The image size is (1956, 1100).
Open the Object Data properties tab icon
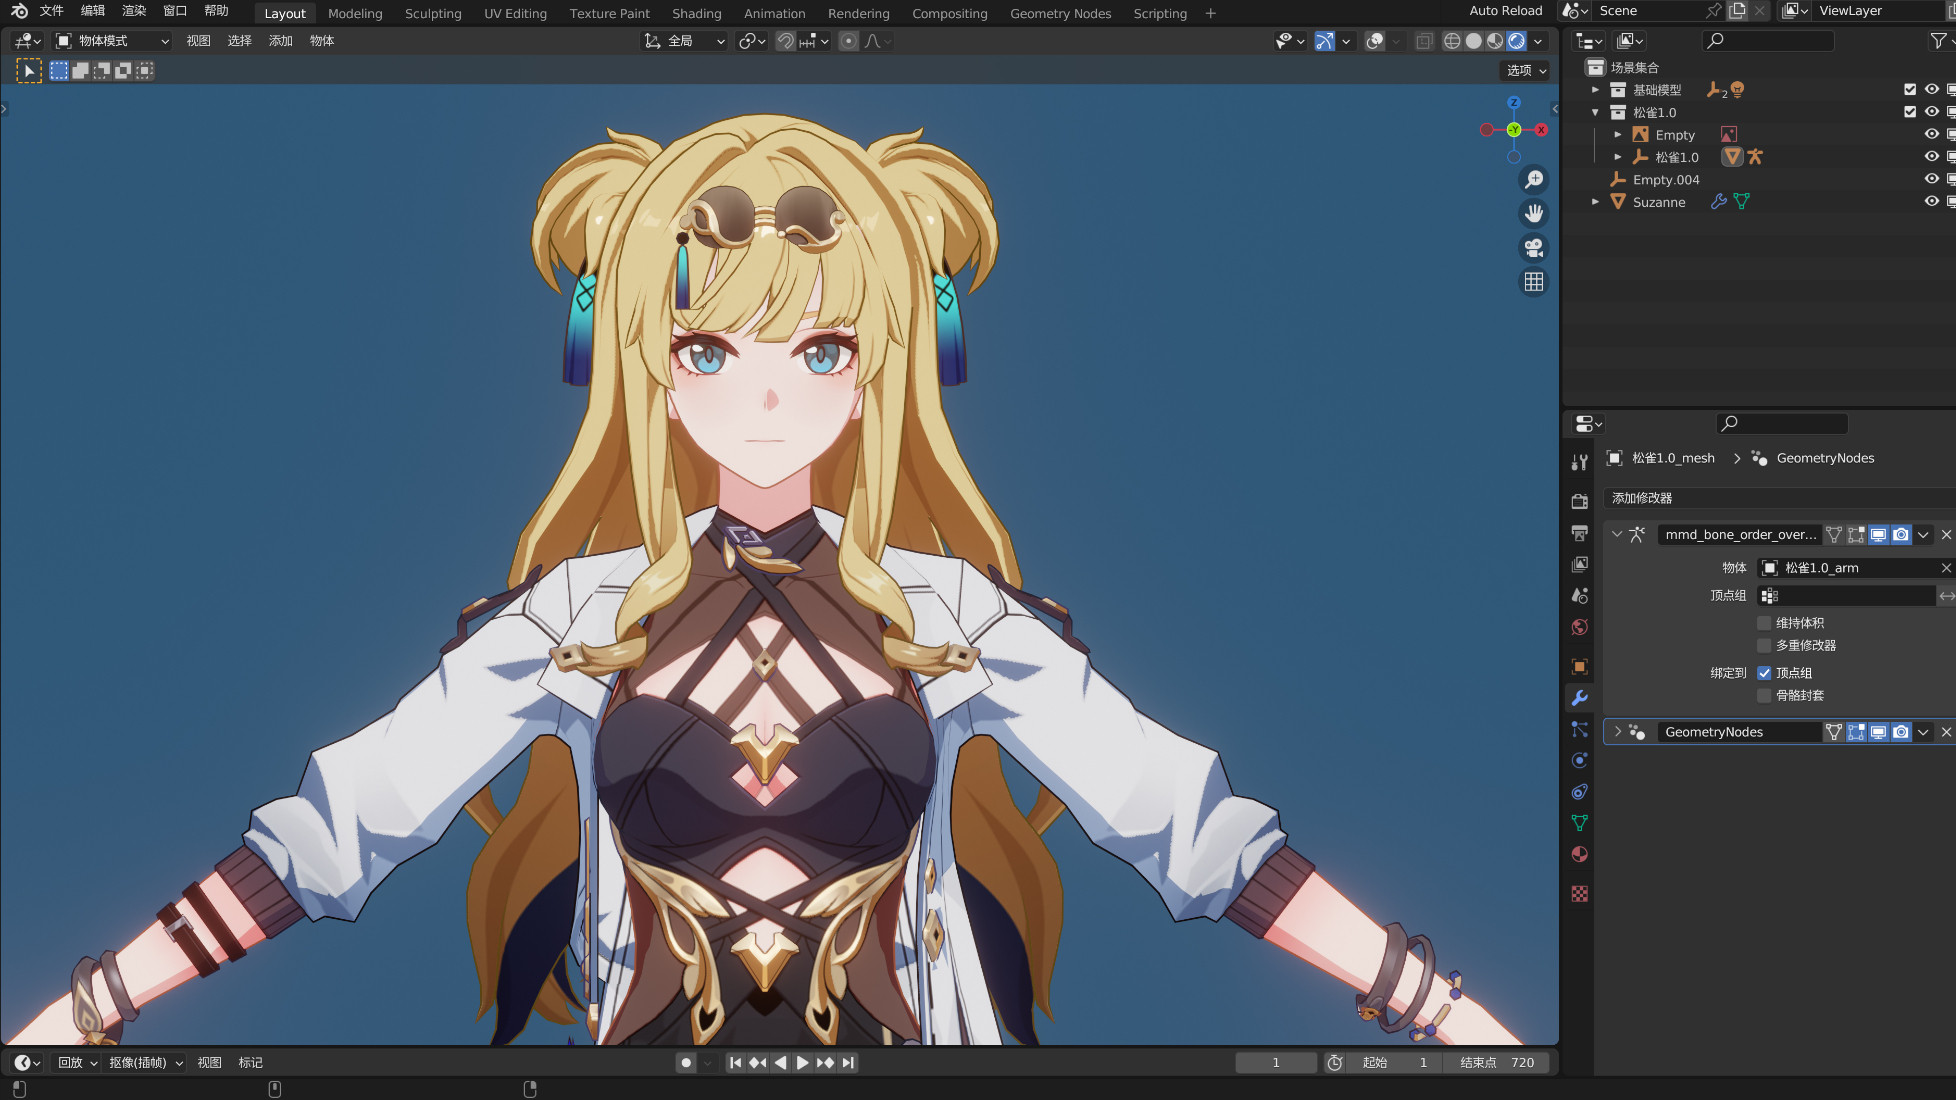coord(1580,823)
